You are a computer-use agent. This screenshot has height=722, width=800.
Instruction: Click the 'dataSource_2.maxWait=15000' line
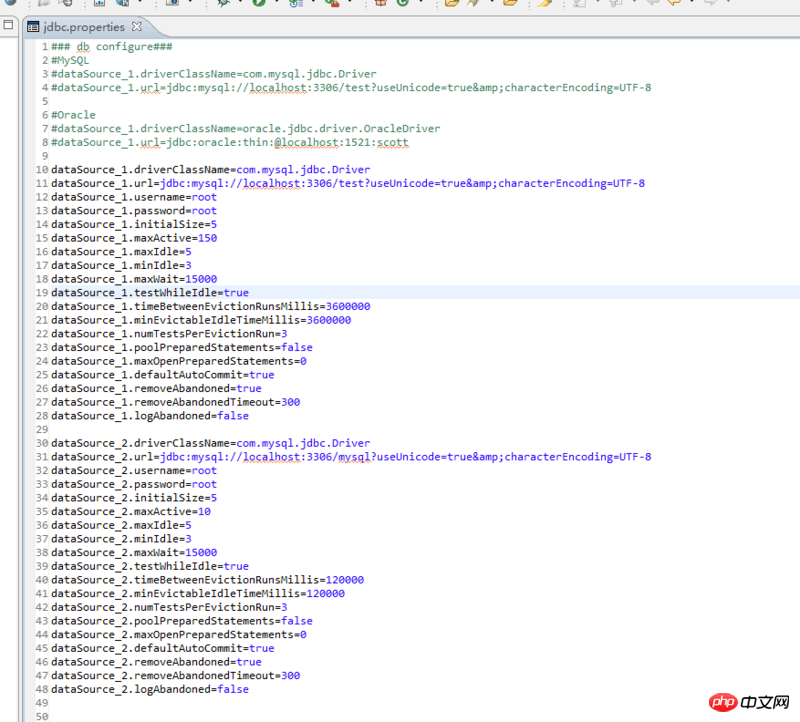(134, 554)
